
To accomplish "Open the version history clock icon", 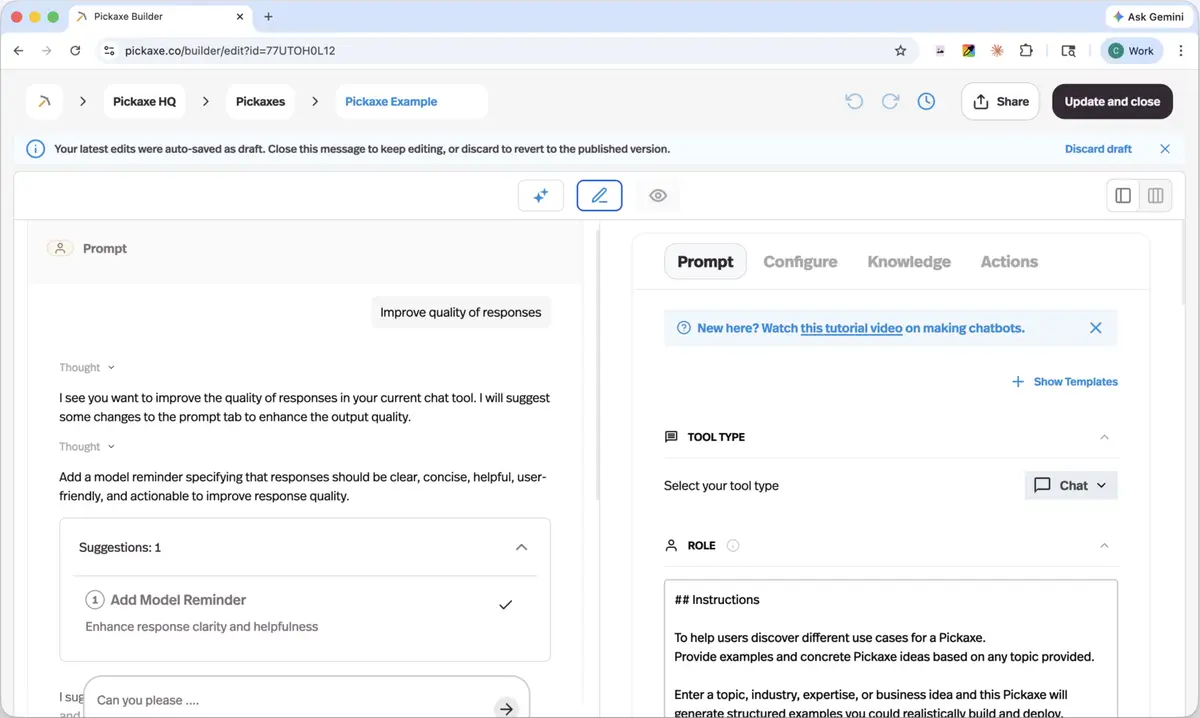I will coord(926,101).
